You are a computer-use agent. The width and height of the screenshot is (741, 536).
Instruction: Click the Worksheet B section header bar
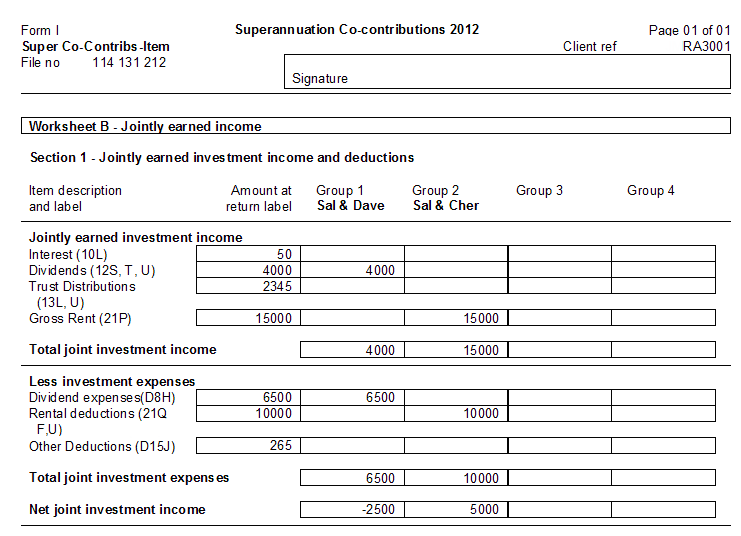click(x=375, y=126)
